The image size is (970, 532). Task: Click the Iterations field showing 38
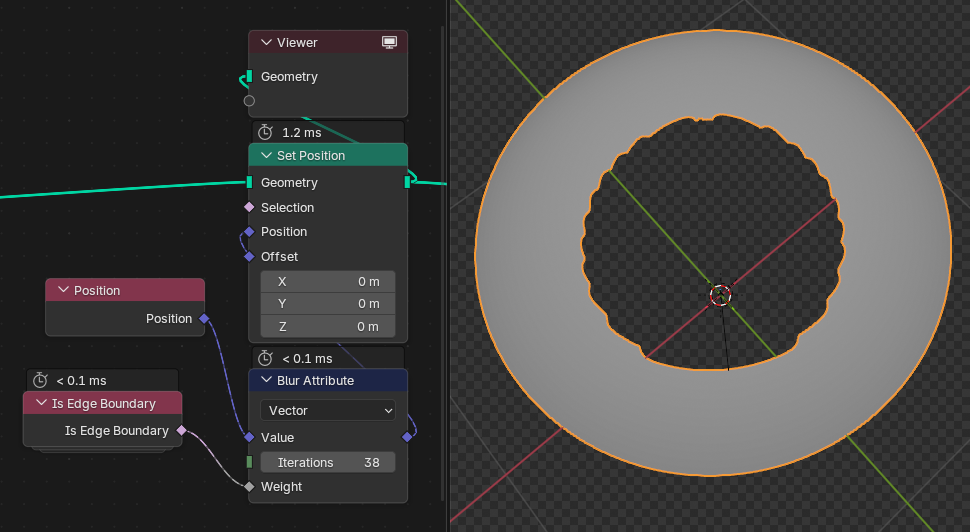(x=328, y=462)
